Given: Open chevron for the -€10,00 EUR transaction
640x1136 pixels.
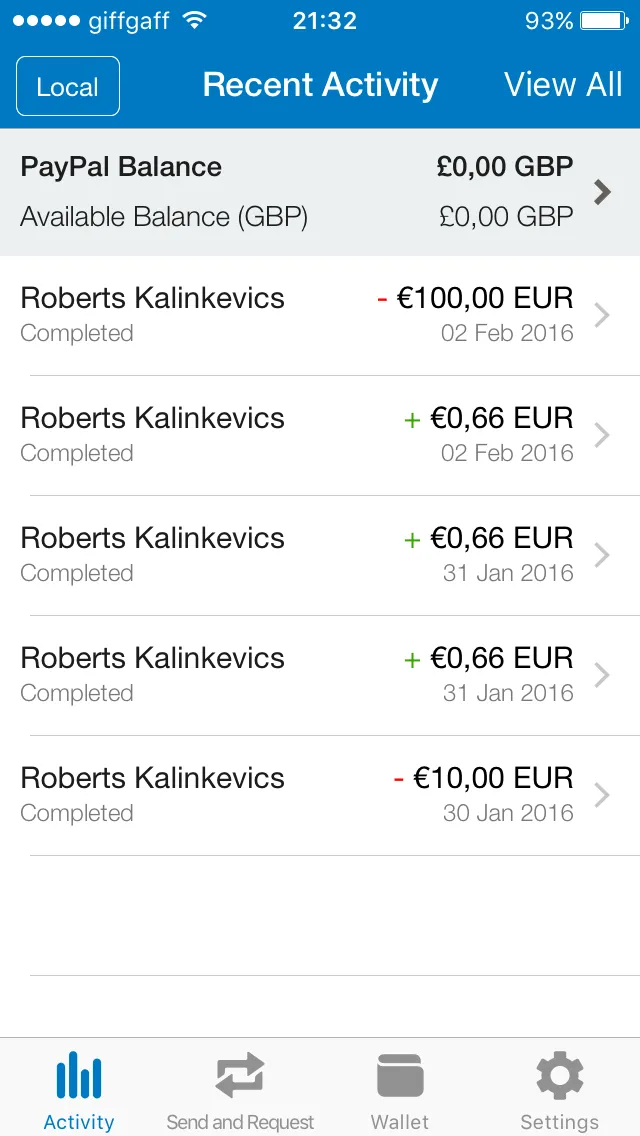Looking at the screenshot, I should 602,795.
